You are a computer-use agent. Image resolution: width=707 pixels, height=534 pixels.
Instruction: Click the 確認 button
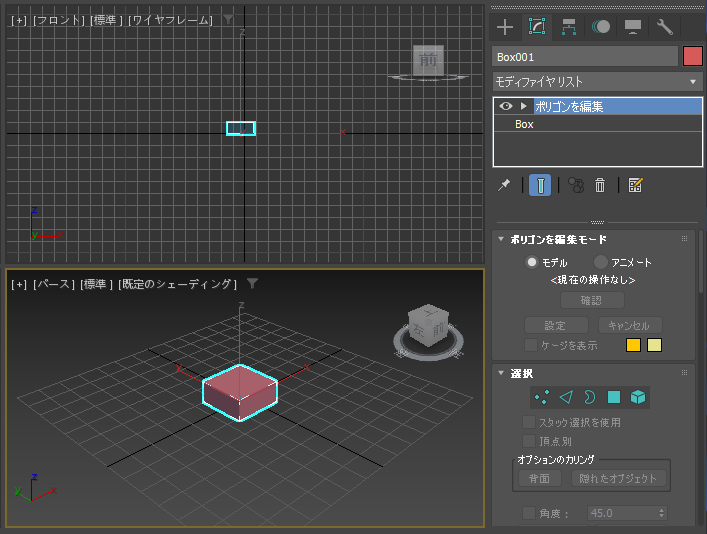tap(592, 300)
